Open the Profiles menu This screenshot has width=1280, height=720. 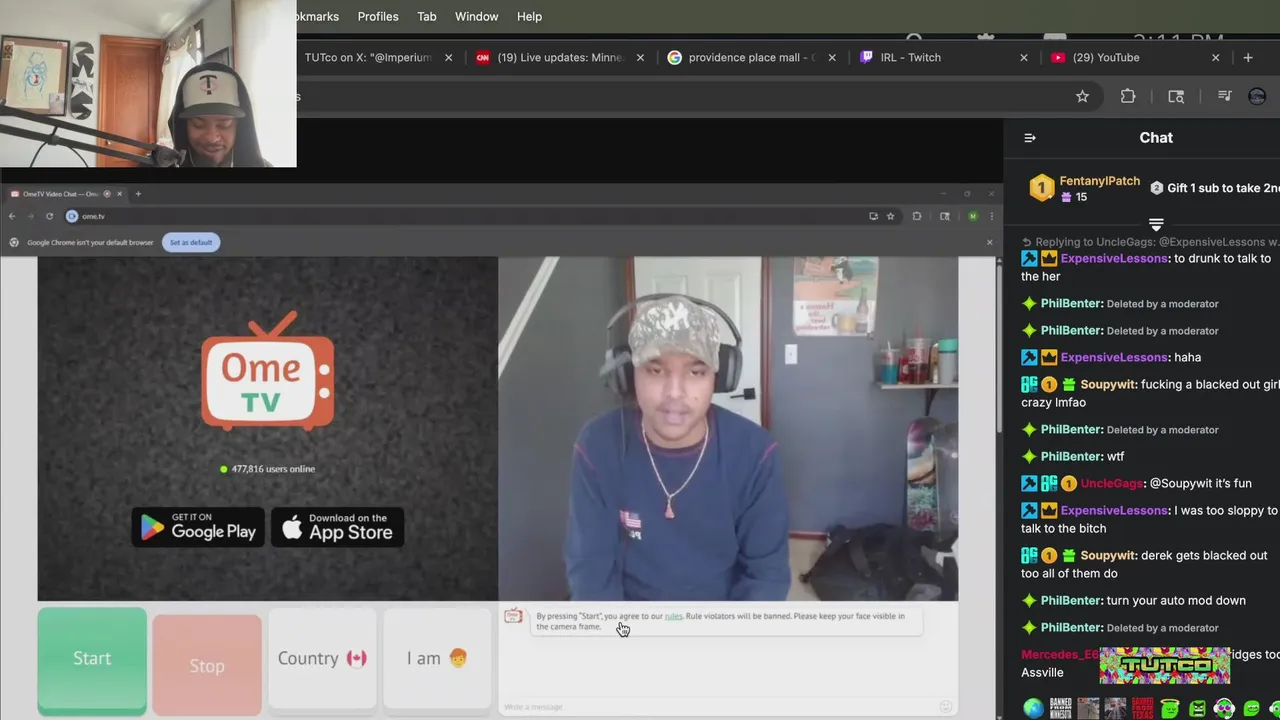(x=378, y=16)
